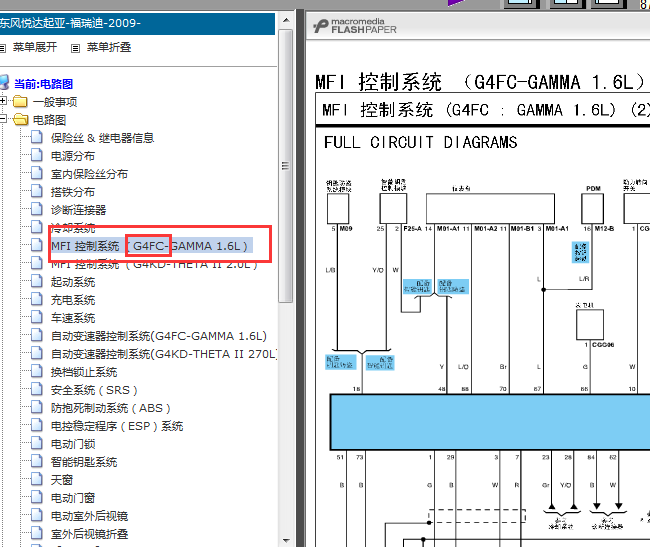
Task: Open 自动变速器控制系统(G4FC-GAMMA 1.6L)
Action: click(159, 336)
